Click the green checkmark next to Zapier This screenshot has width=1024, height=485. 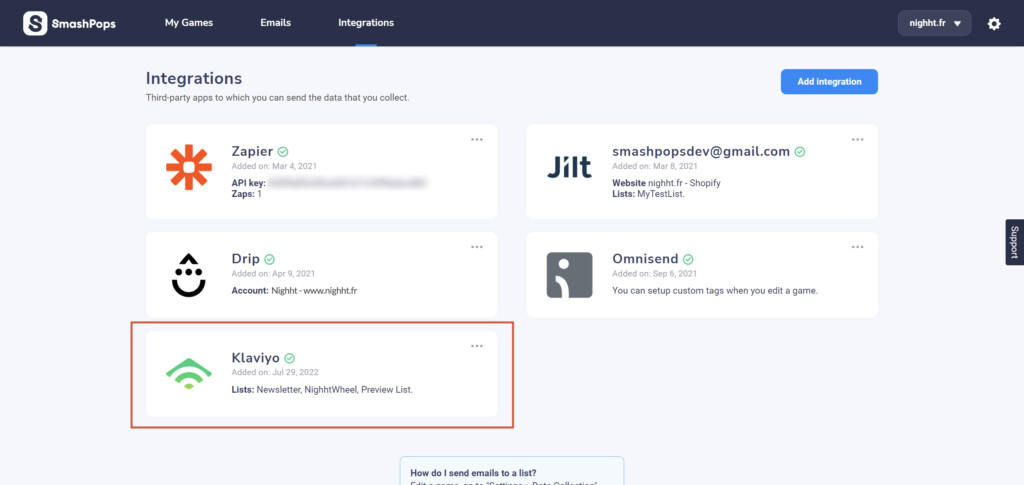[283, 151]
